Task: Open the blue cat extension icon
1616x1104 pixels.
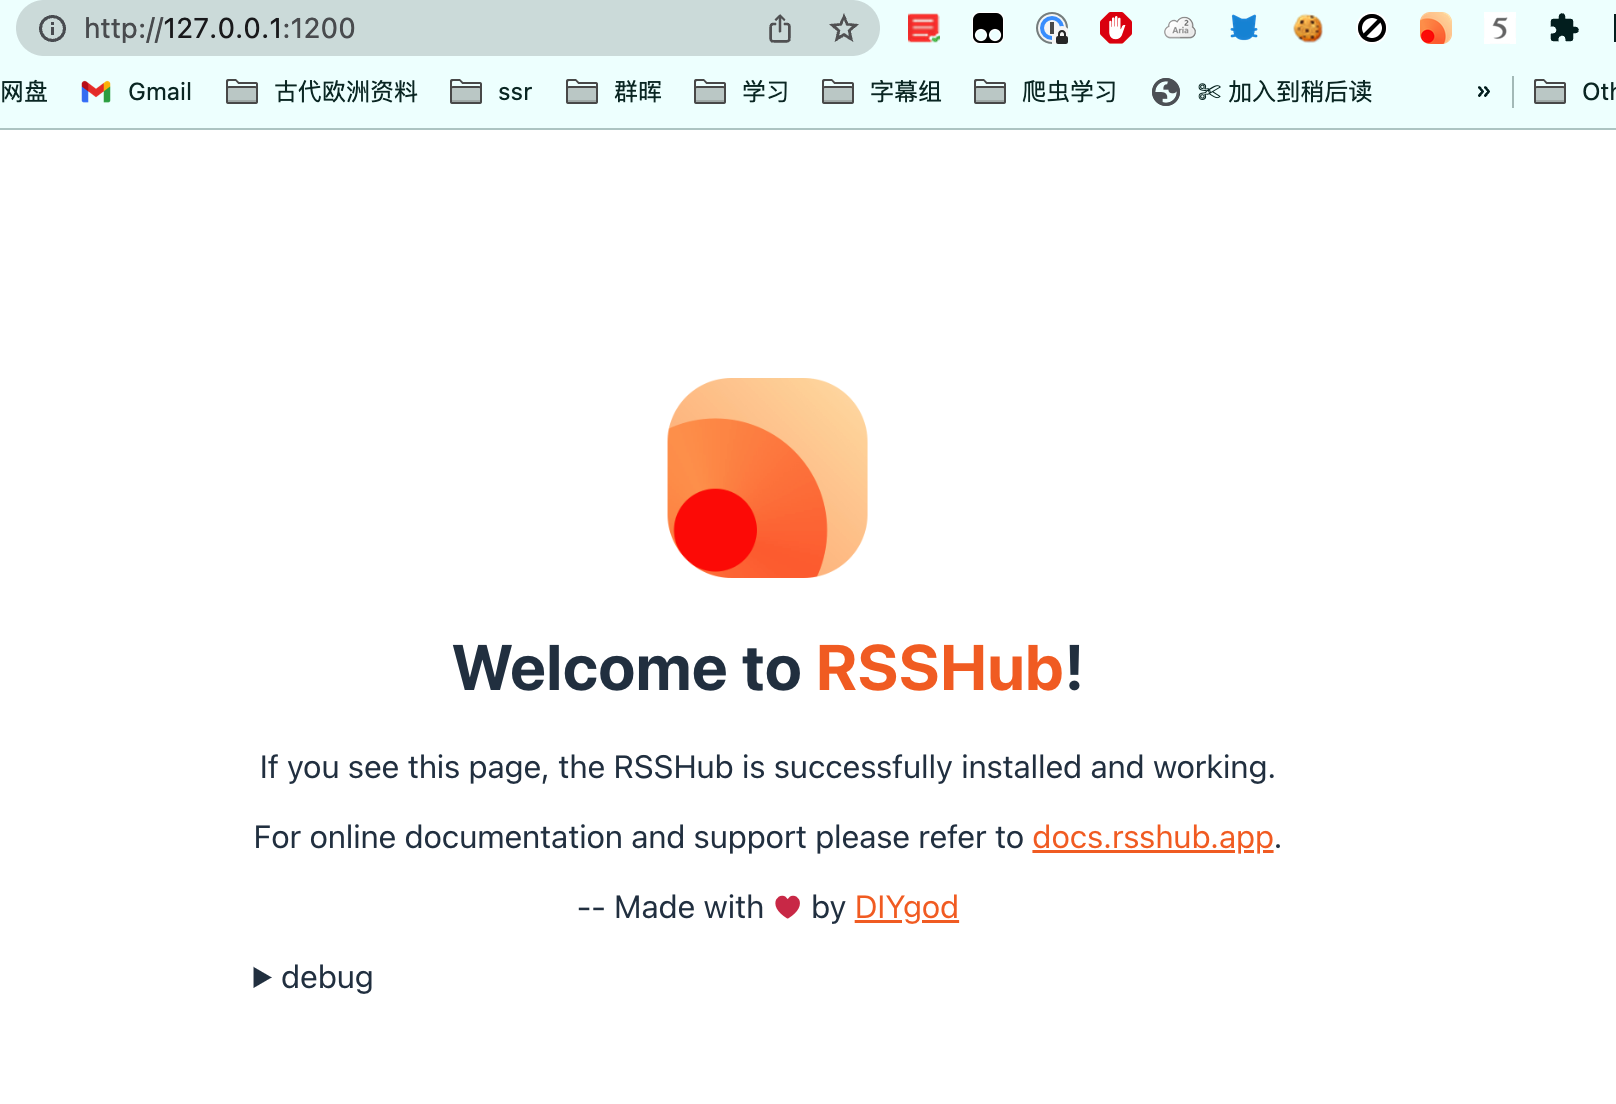Action: [x=1244, y=29]
